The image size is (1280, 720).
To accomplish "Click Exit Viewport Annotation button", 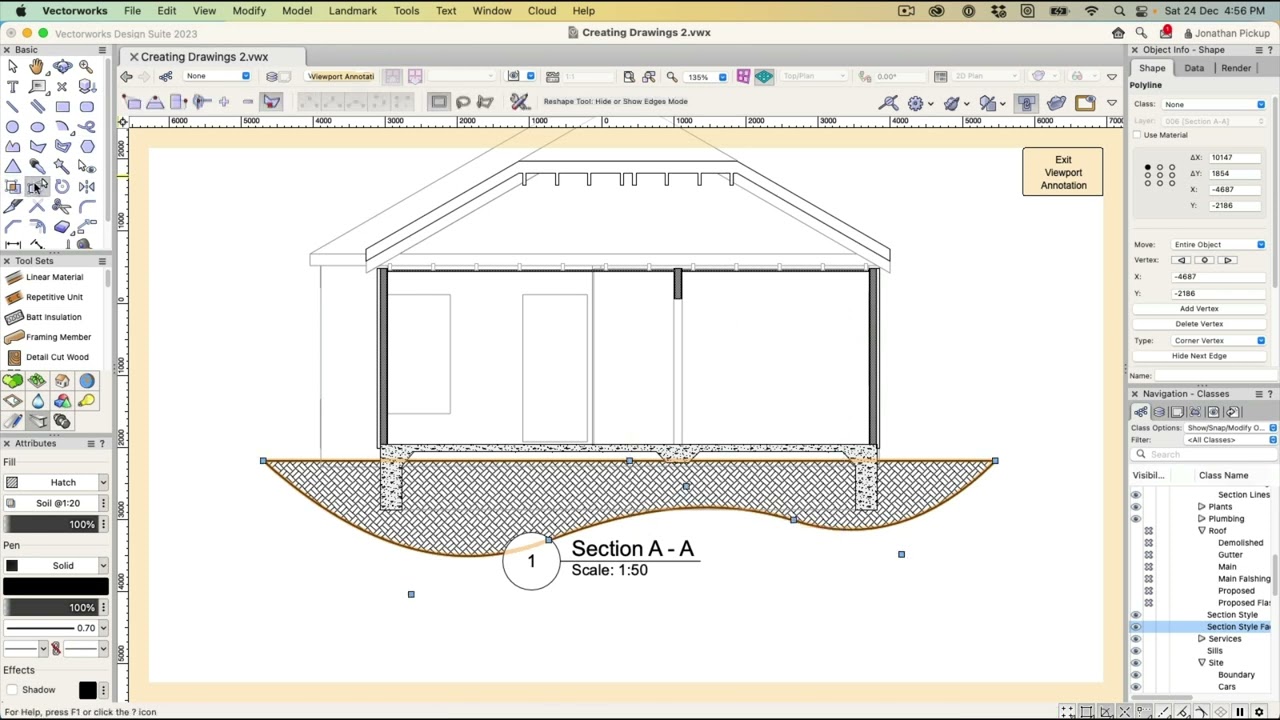I will click(1063, 172).
